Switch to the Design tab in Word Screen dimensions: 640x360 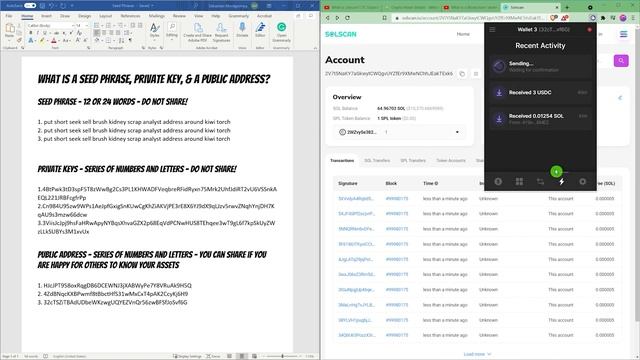click(84, 16)
